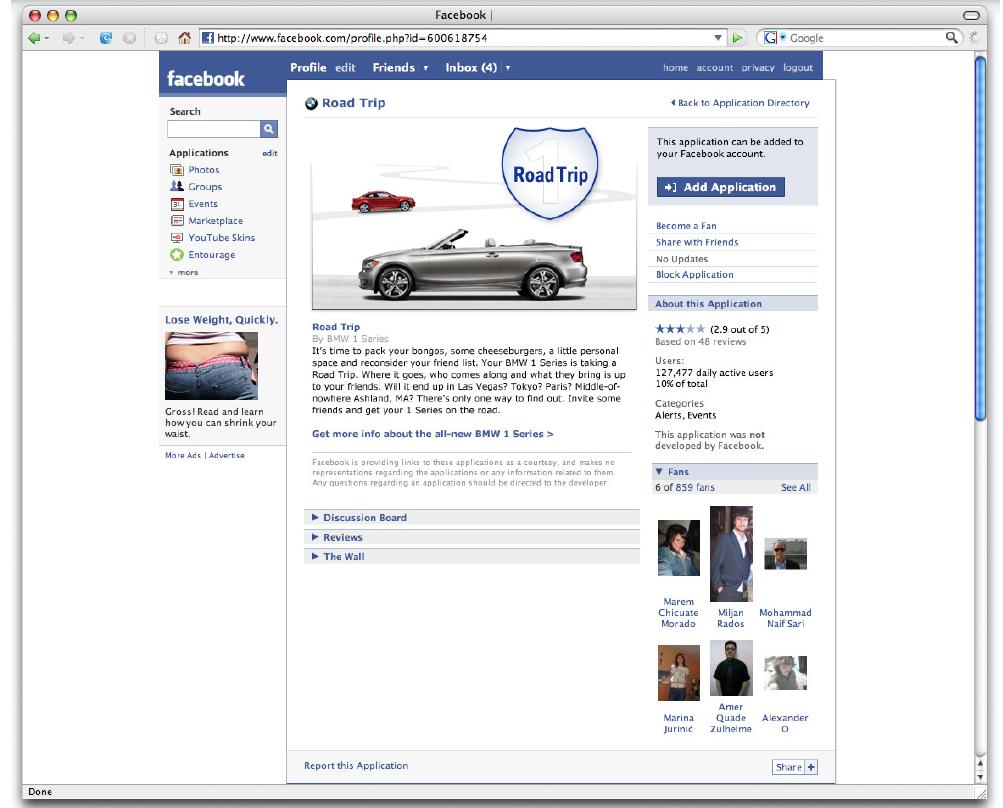Screen dimensions: 1003x808
Task: Click the green Go arrow beside the address bar
Action: (737, 38)
